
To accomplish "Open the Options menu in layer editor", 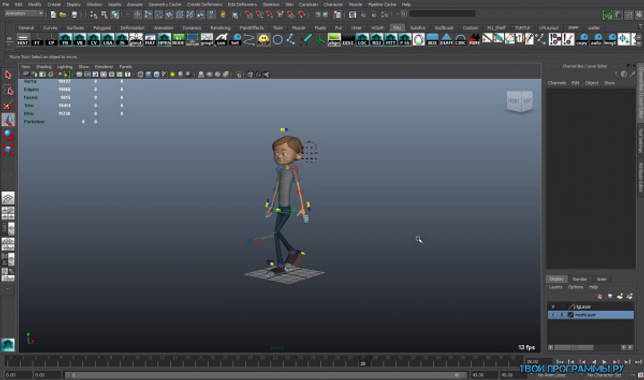I will (x=575, y=287).
